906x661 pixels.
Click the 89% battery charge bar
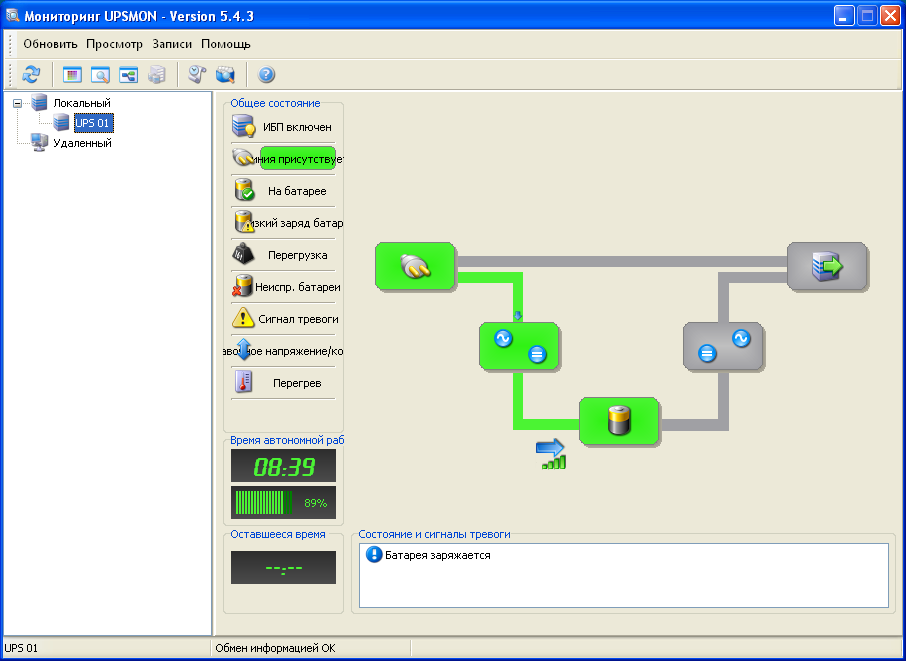tap(283, 502)
